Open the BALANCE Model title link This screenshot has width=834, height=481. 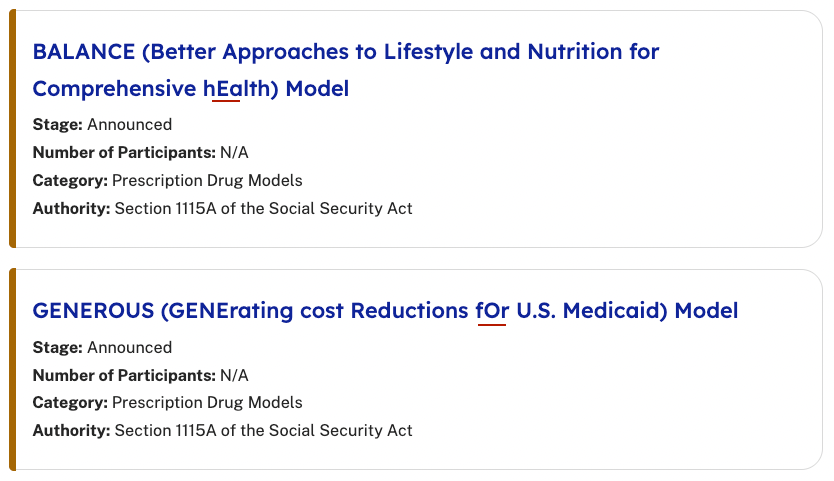tap(345, 52)
